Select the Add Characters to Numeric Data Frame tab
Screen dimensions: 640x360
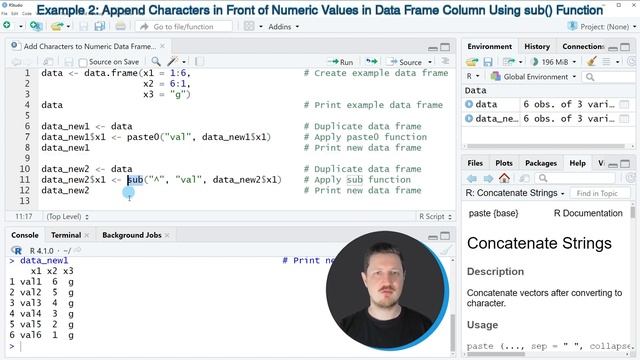point(89,46)
